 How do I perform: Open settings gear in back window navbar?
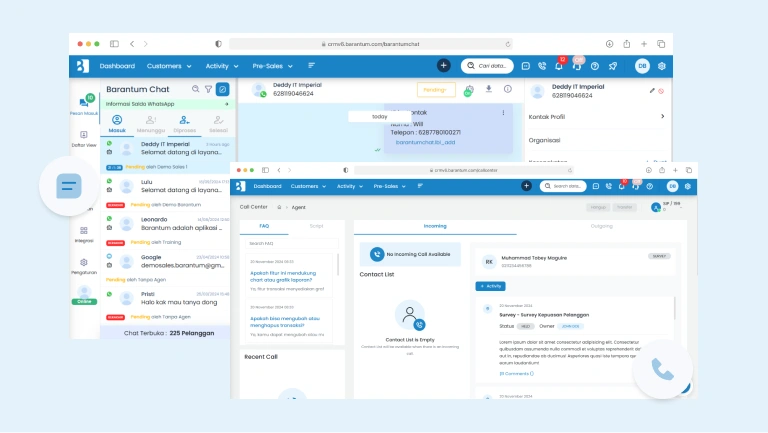662,66
